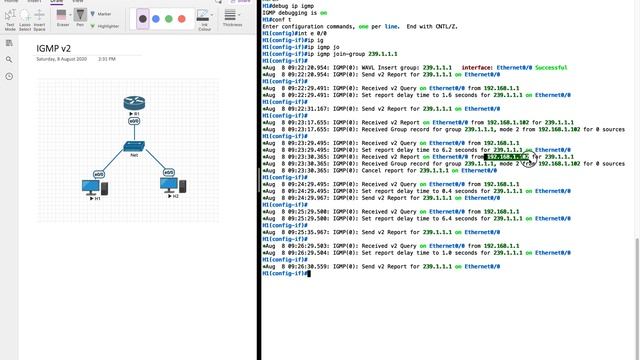Pick the Eraser tool

(x=62, y=18)
